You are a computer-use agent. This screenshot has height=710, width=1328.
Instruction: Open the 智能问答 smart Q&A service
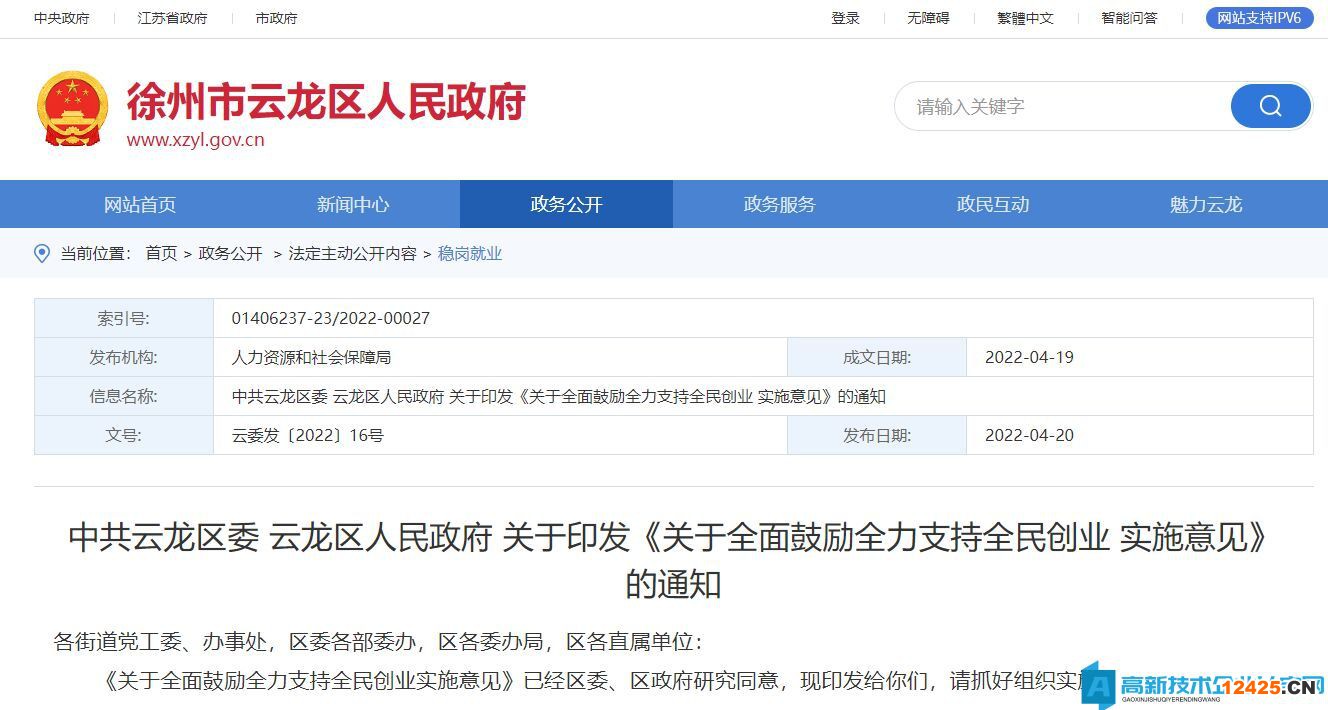click(1128, 18)
